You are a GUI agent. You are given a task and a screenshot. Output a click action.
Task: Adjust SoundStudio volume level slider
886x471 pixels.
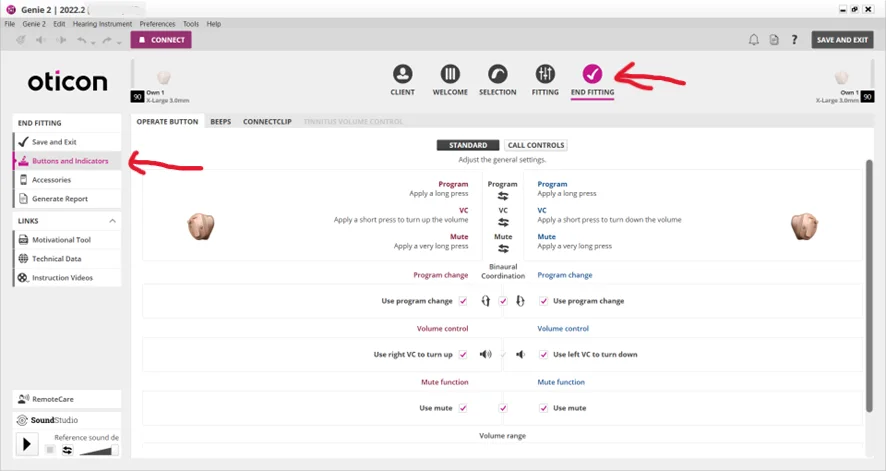(98, 450)
